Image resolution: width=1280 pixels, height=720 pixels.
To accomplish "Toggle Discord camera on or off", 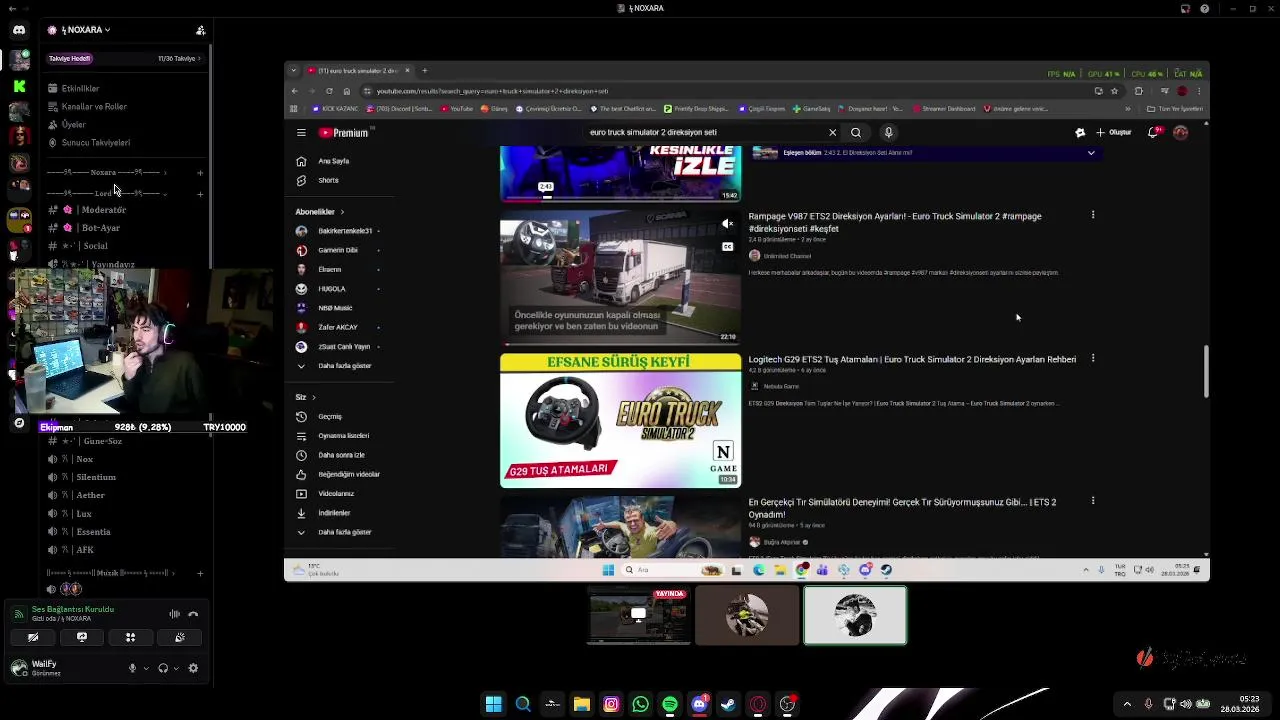I will 33,637.
